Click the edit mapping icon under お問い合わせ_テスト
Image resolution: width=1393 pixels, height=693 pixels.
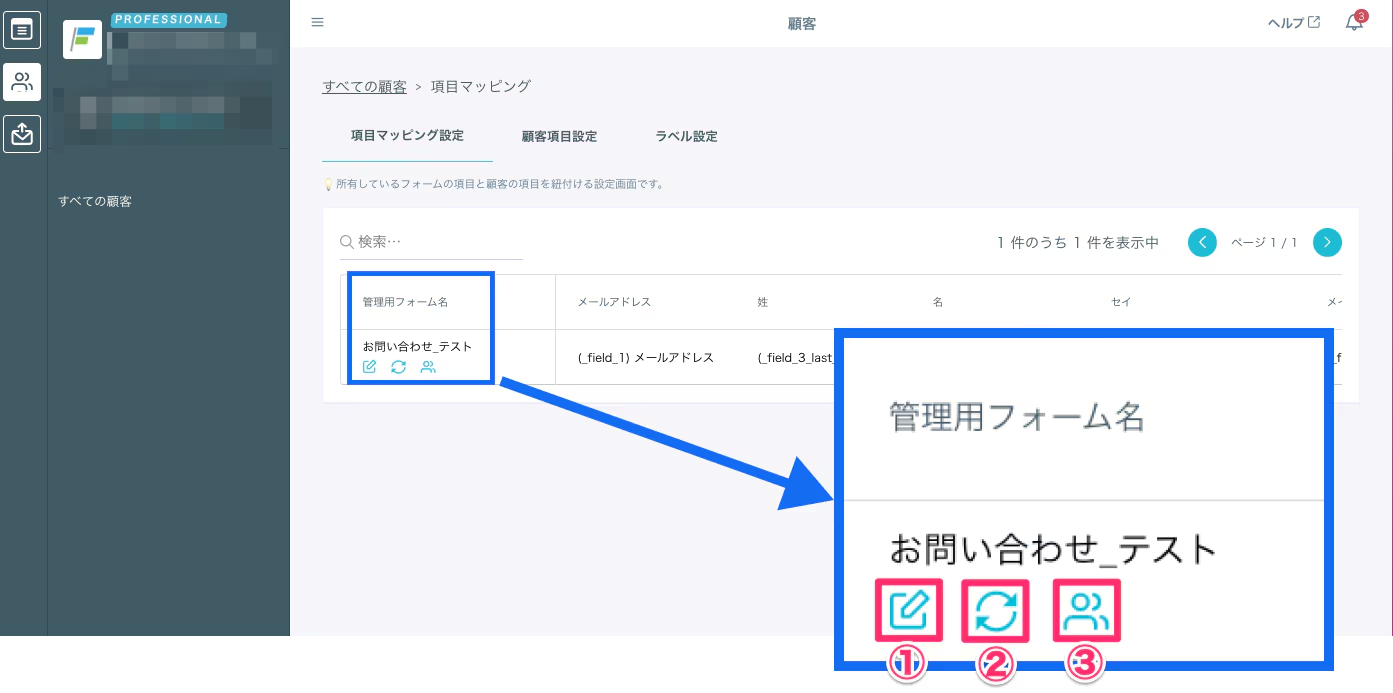point(369,367)
